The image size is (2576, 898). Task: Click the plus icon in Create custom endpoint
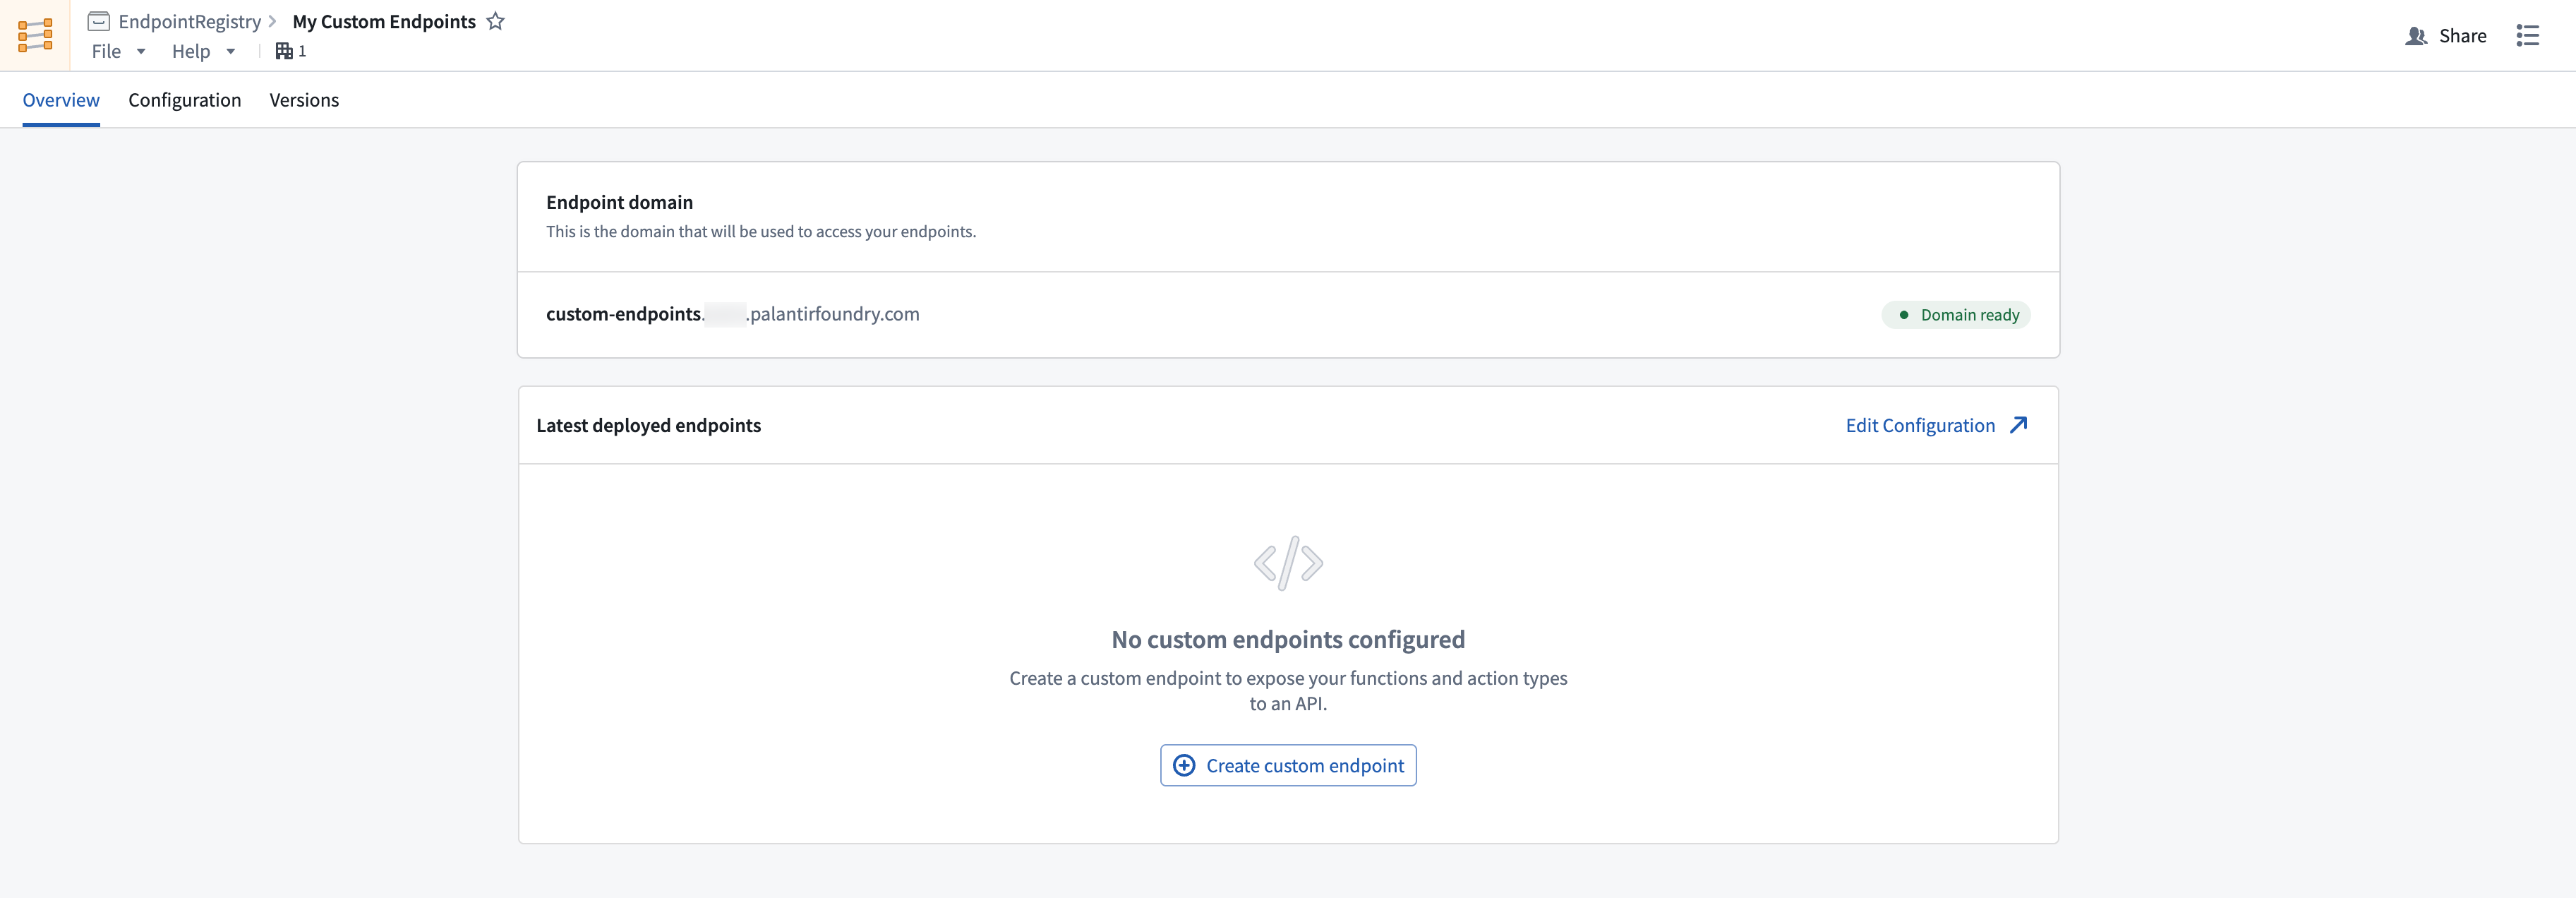tap(1184, 765)
